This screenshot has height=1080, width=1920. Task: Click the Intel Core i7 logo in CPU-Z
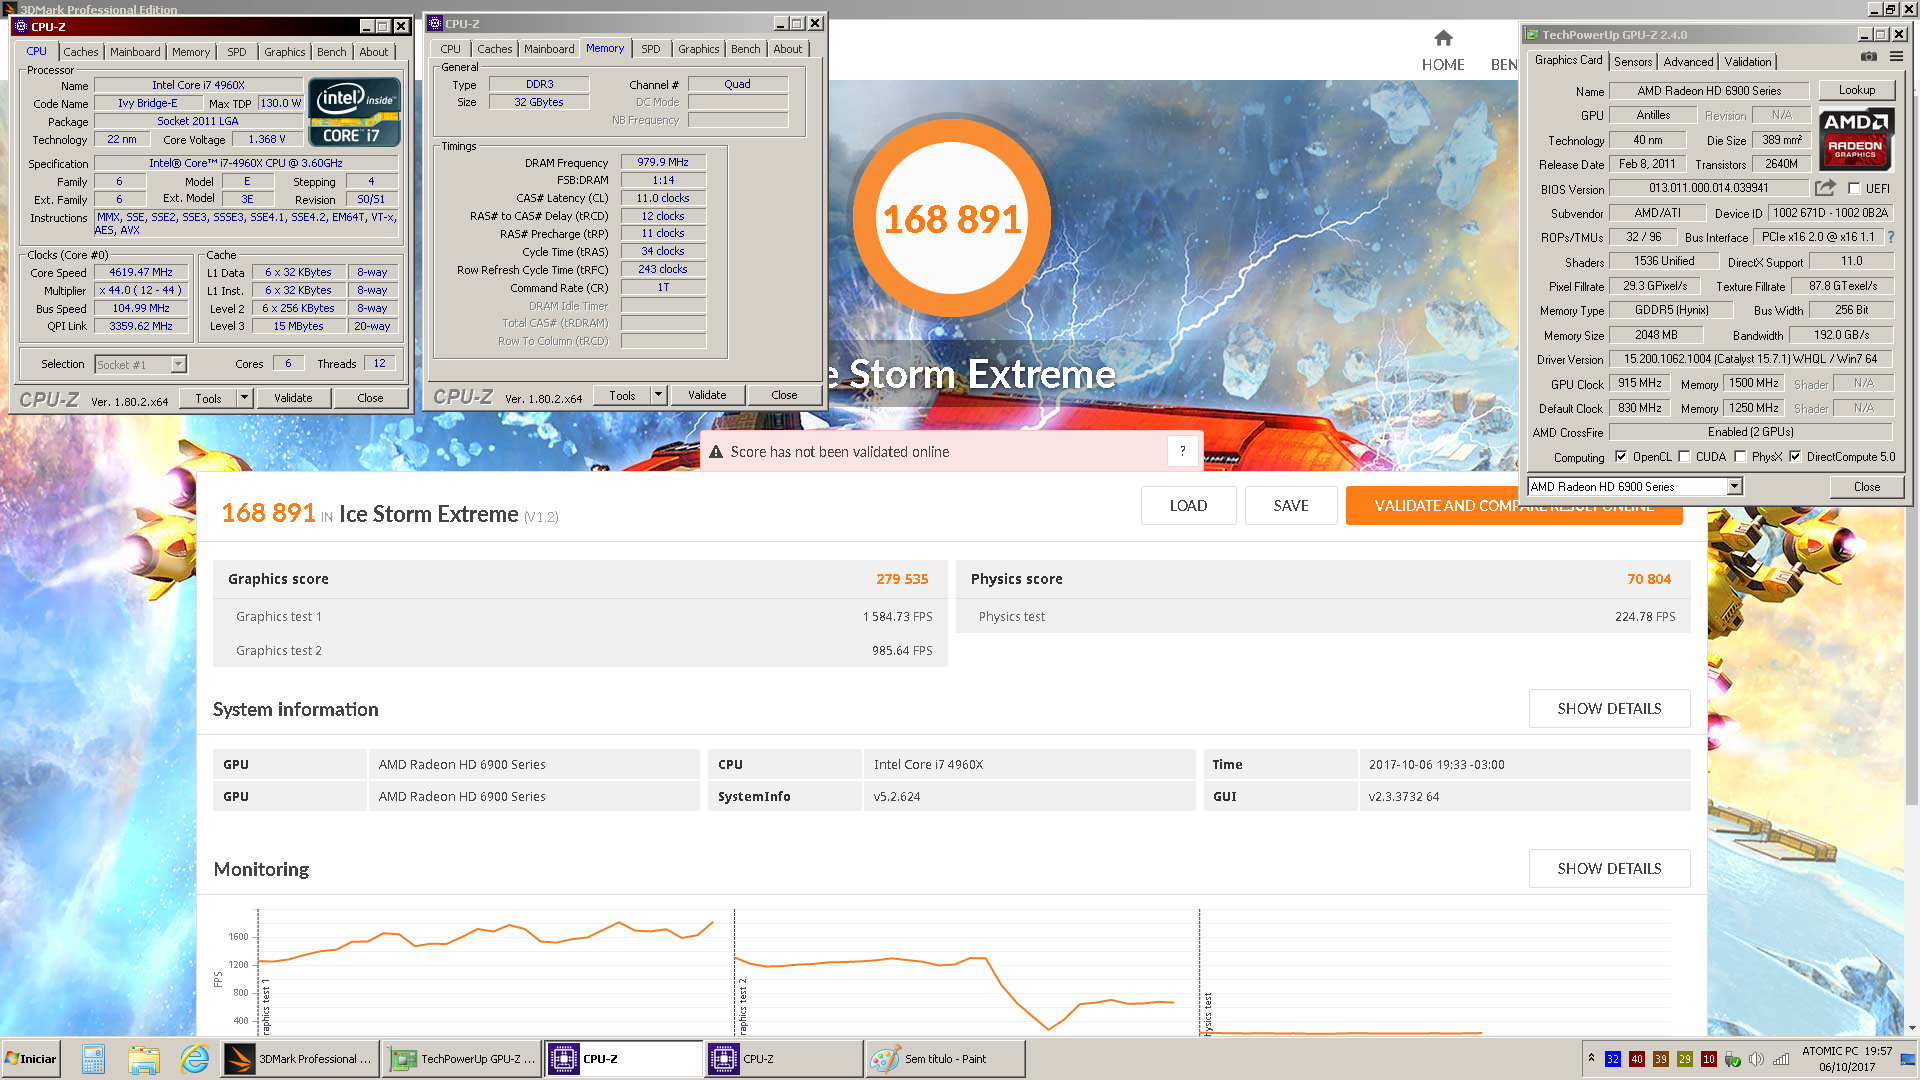[355, 113]
